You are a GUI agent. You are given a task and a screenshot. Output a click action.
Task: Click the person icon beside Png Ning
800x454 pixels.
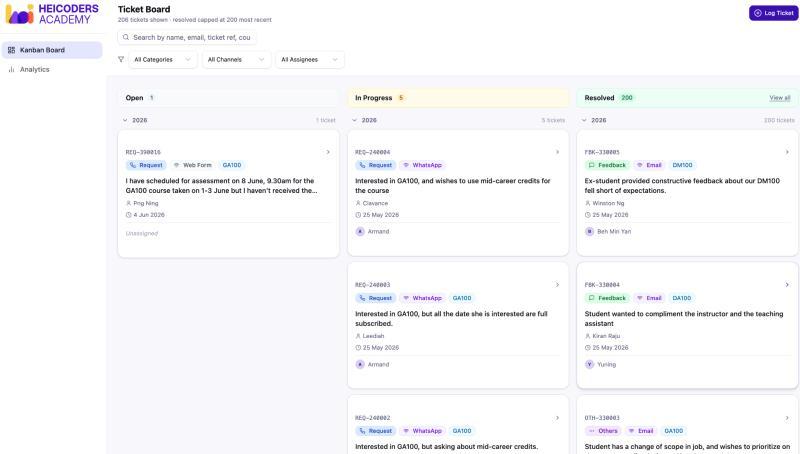129,203
